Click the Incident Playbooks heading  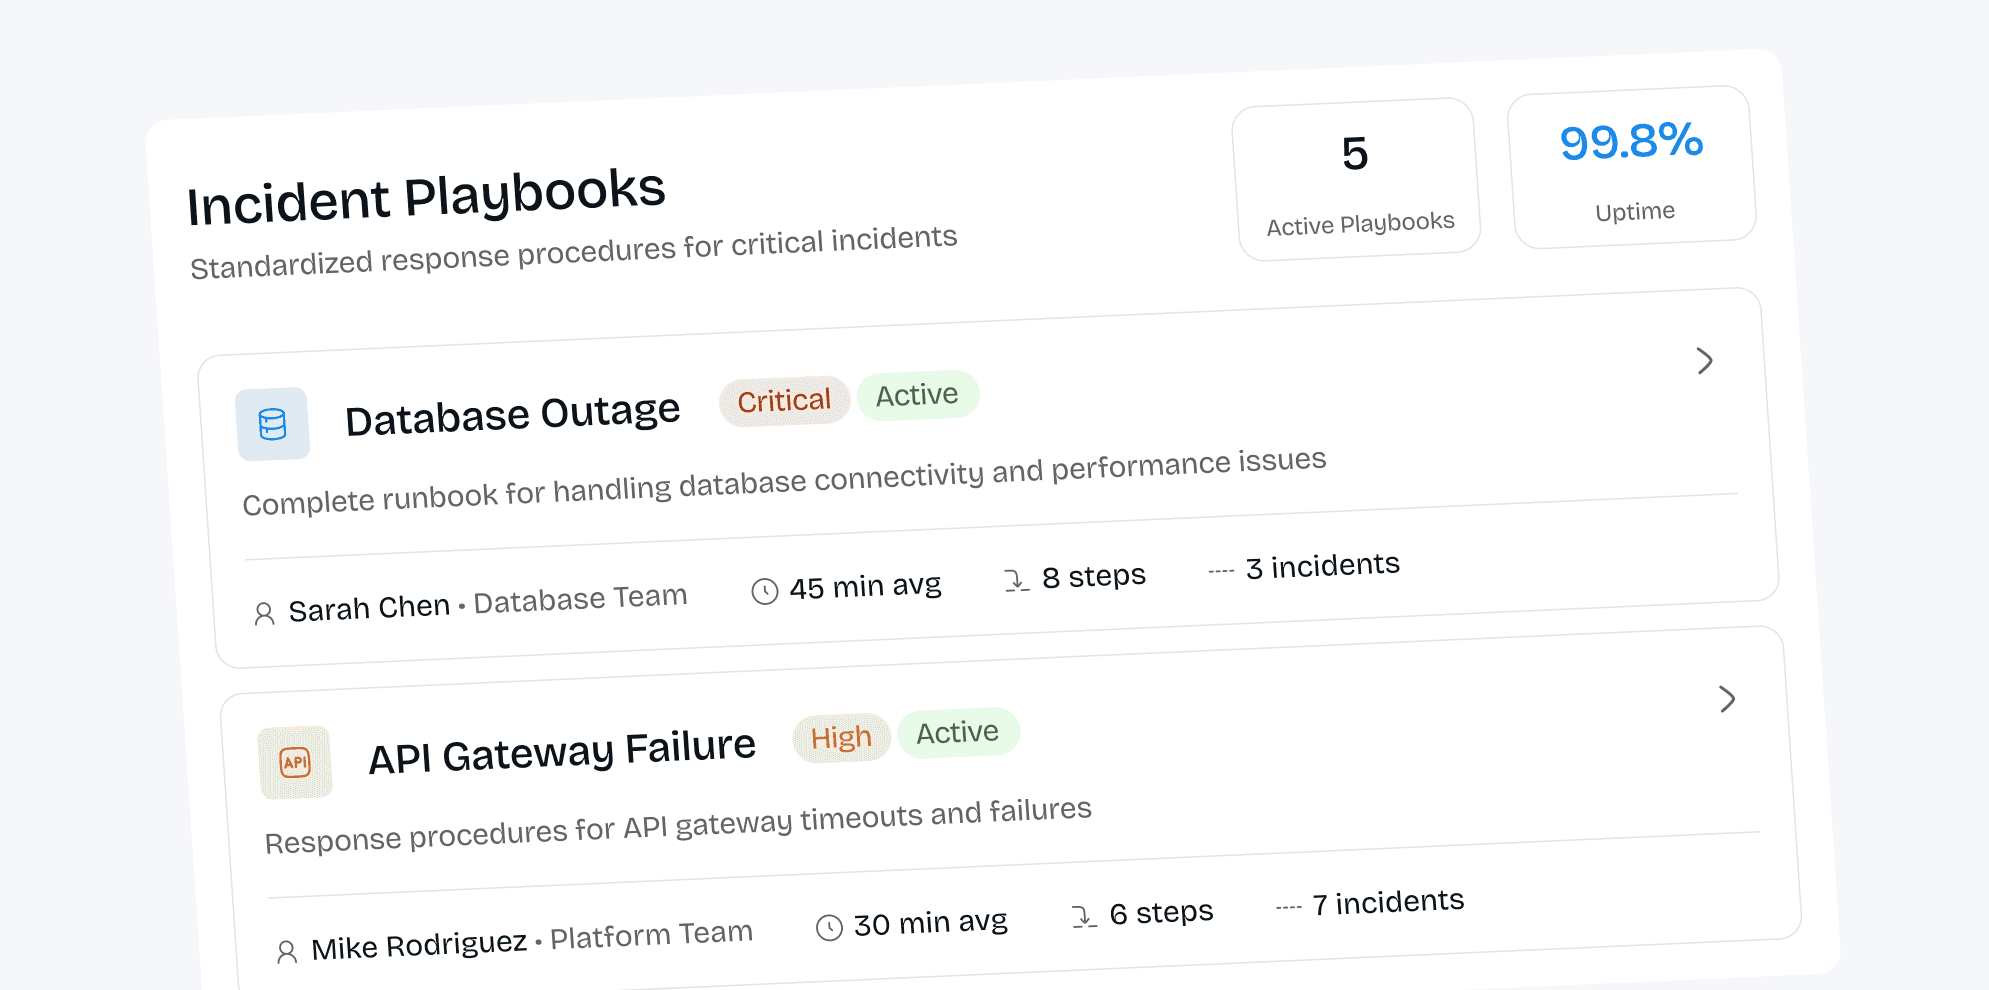(426, 196)
